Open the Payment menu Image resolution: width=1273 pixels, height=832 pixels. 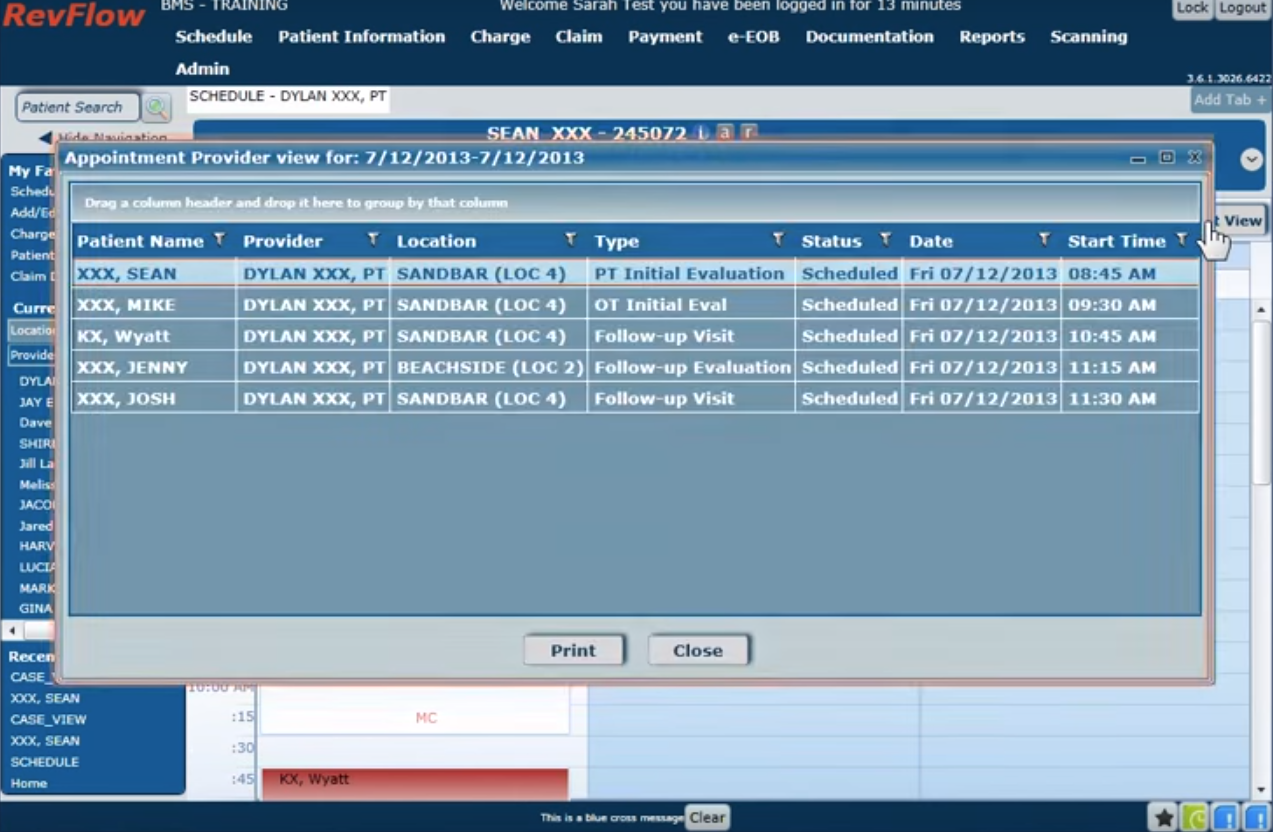(x=665, y=37)
